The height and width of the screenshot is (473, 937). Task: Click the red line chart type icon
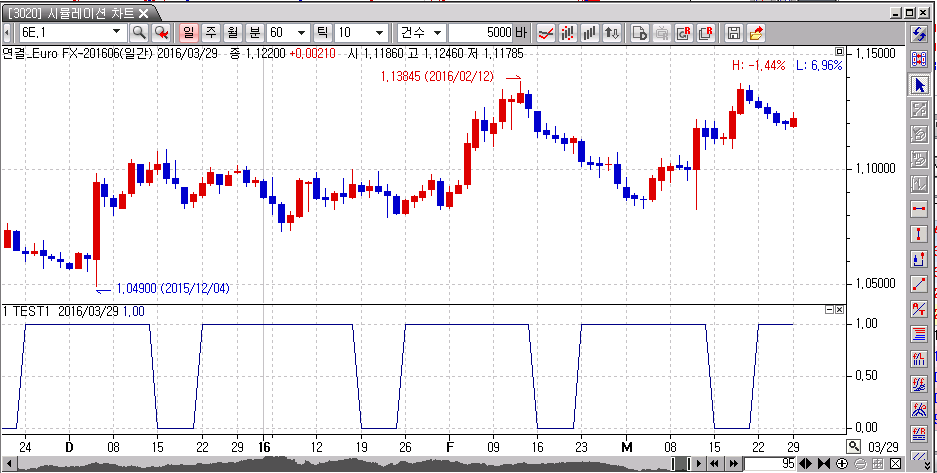[x=546, y=32]
